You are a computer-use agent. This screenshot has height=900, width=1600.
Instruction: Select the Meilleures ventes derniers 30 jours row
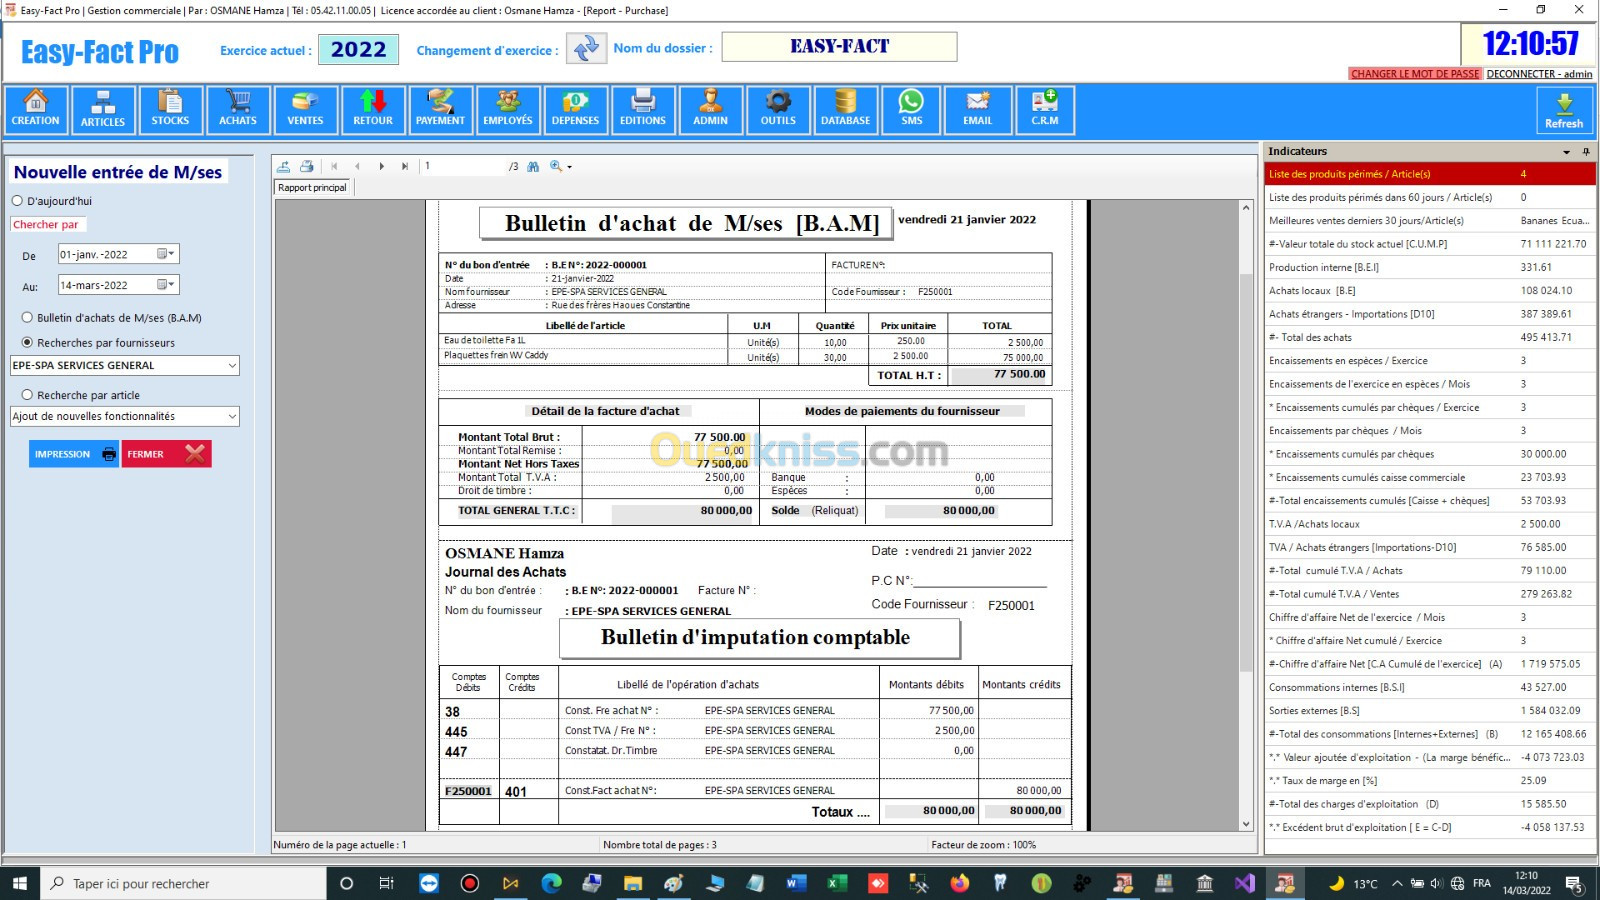(1430, 221)
